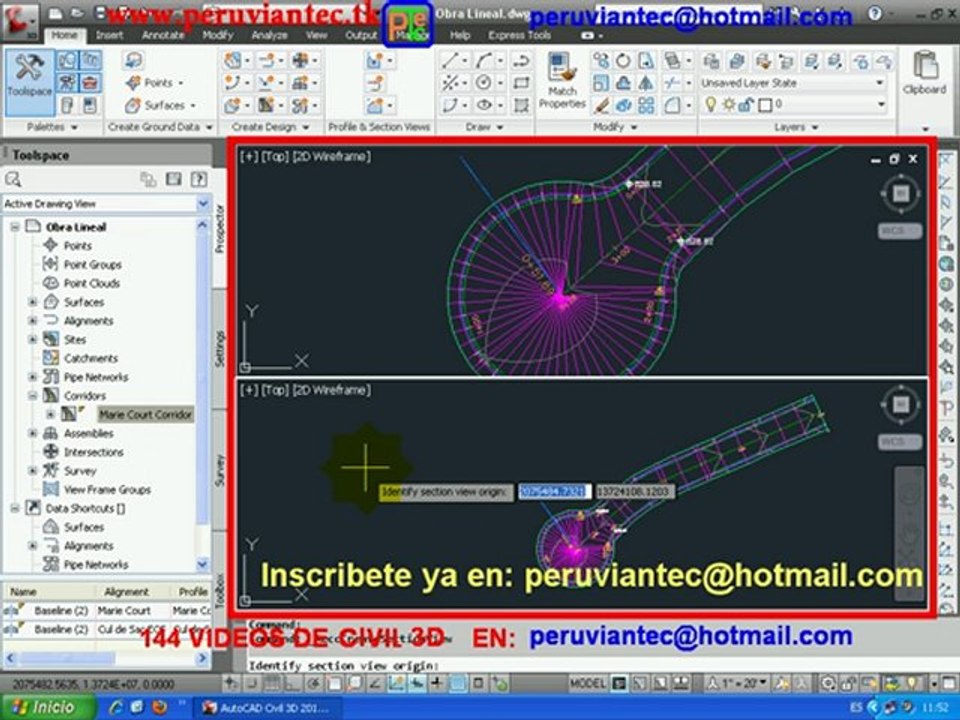Switch to the Home ribbon tab
The width and height of the screenshot is (960, 720).
tap(64, 36)
